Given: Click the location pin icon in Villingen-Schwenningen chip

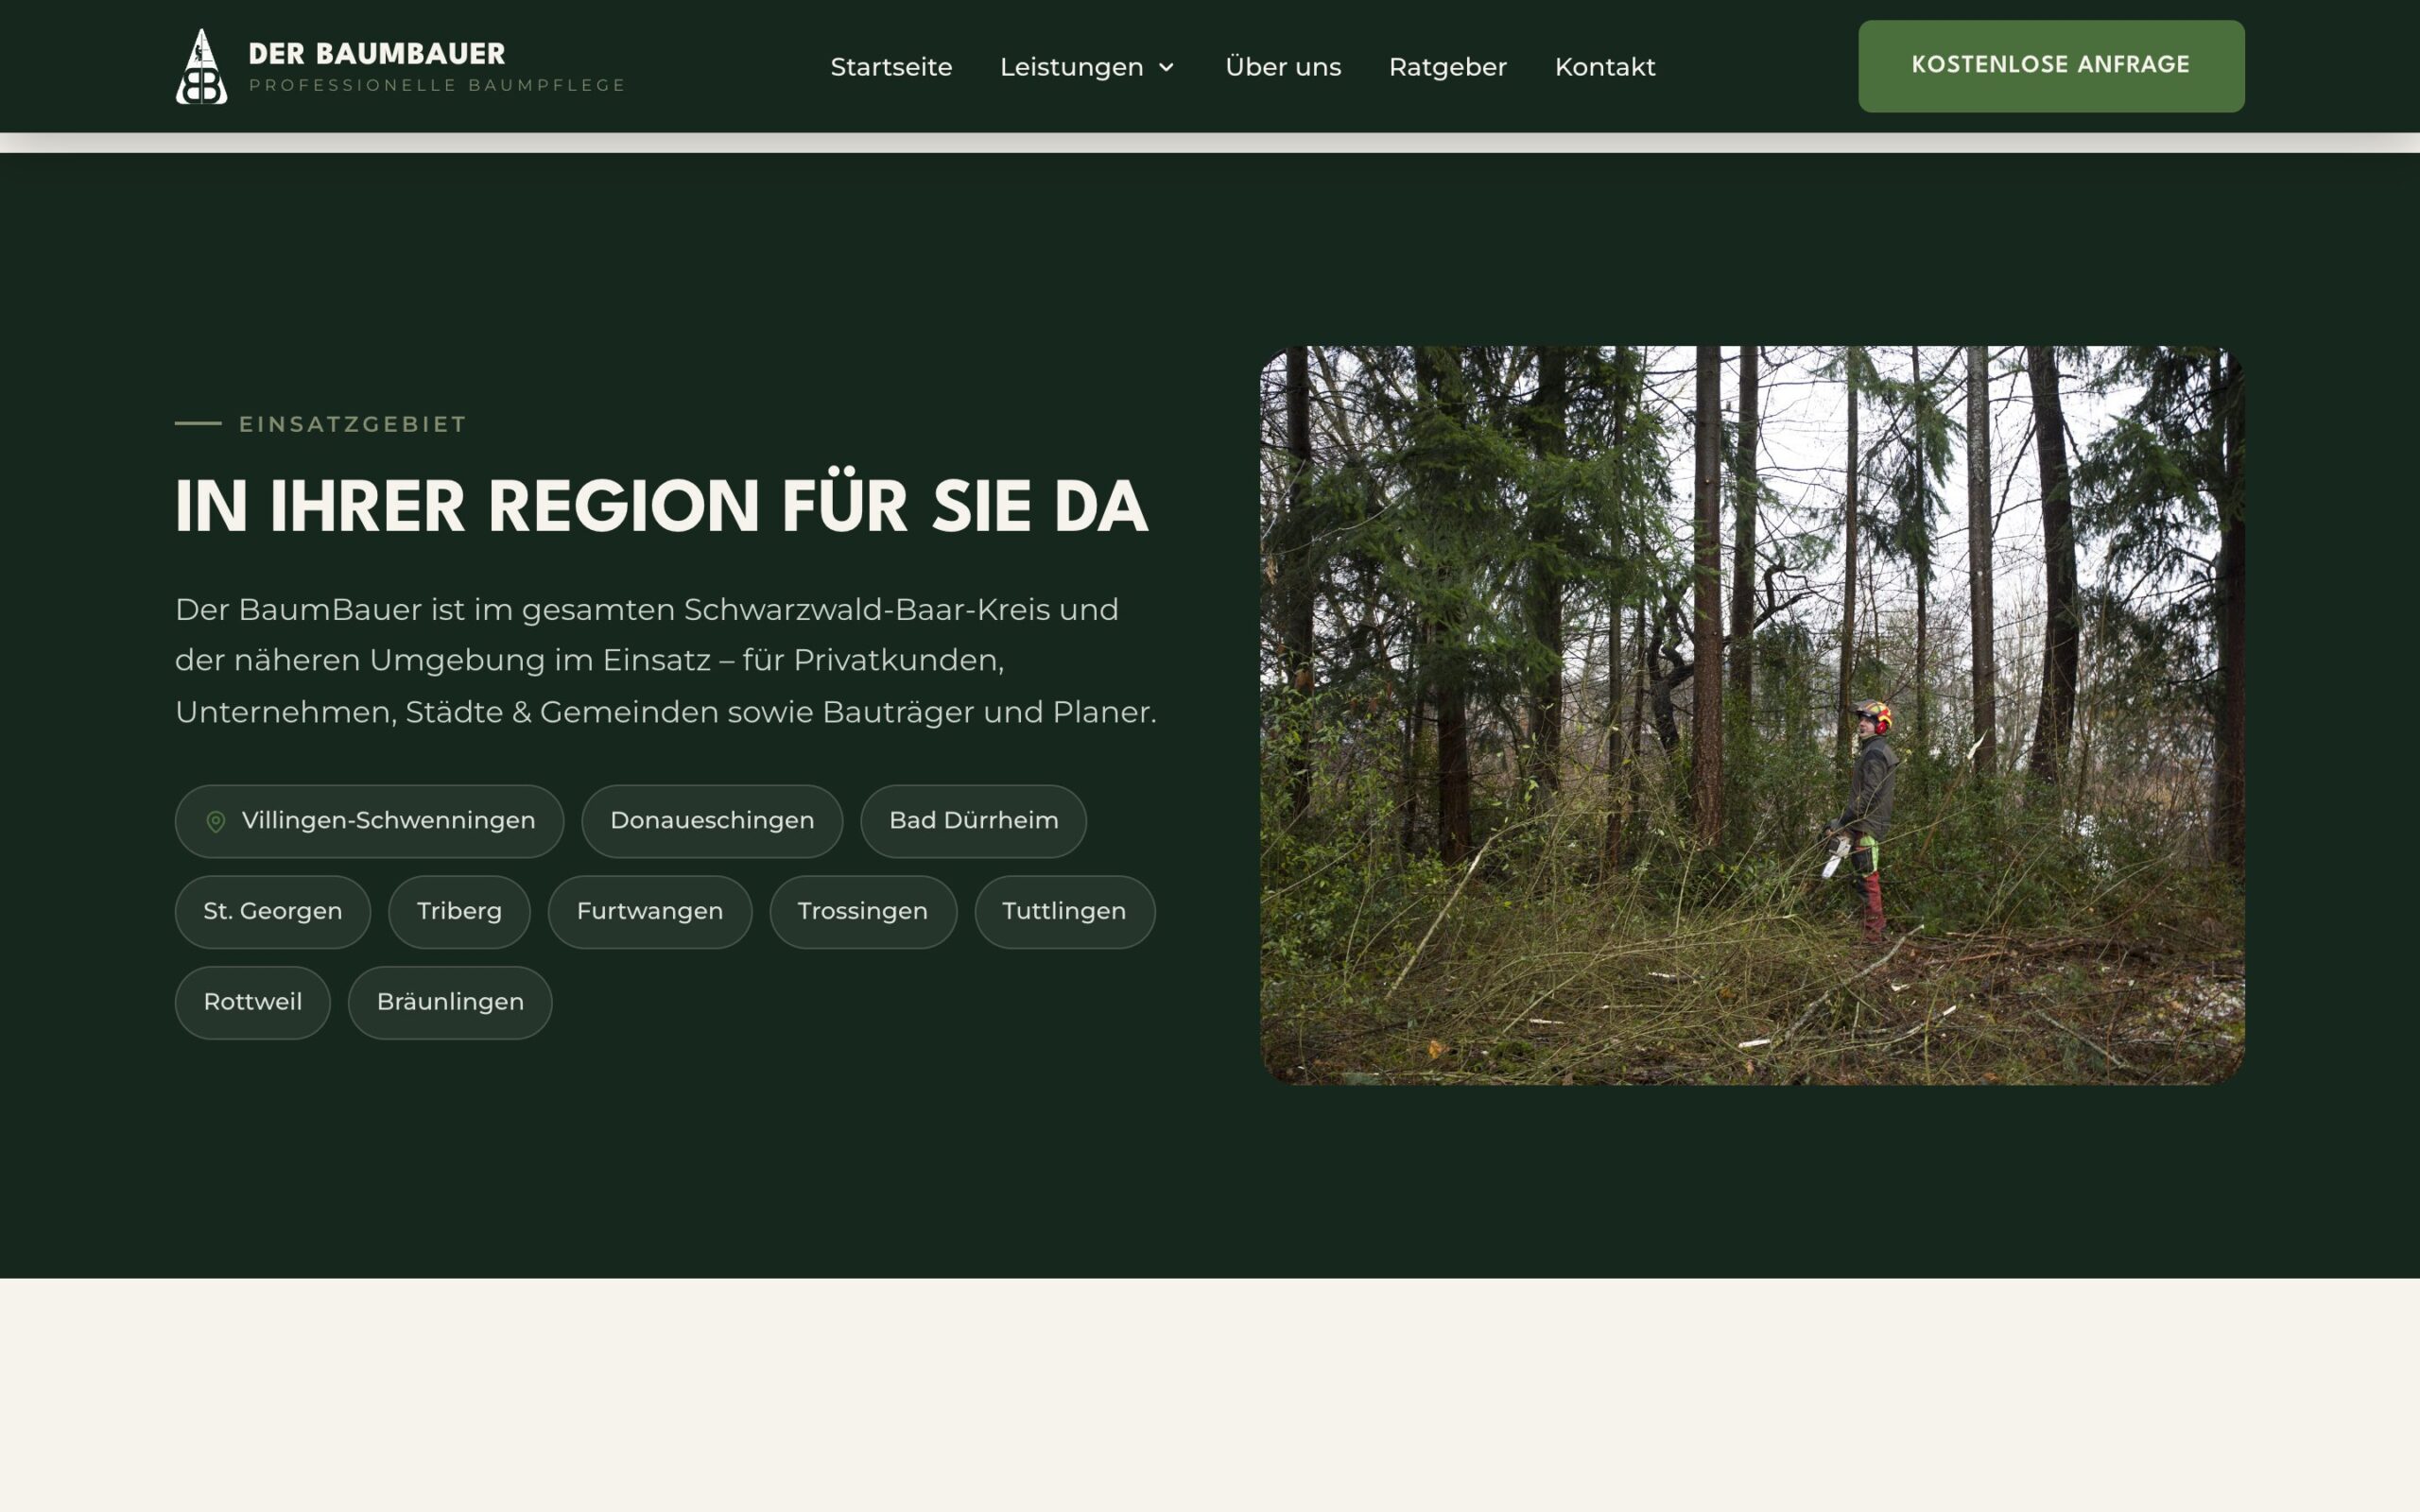Looking at the screenshot, I should 215,821.
